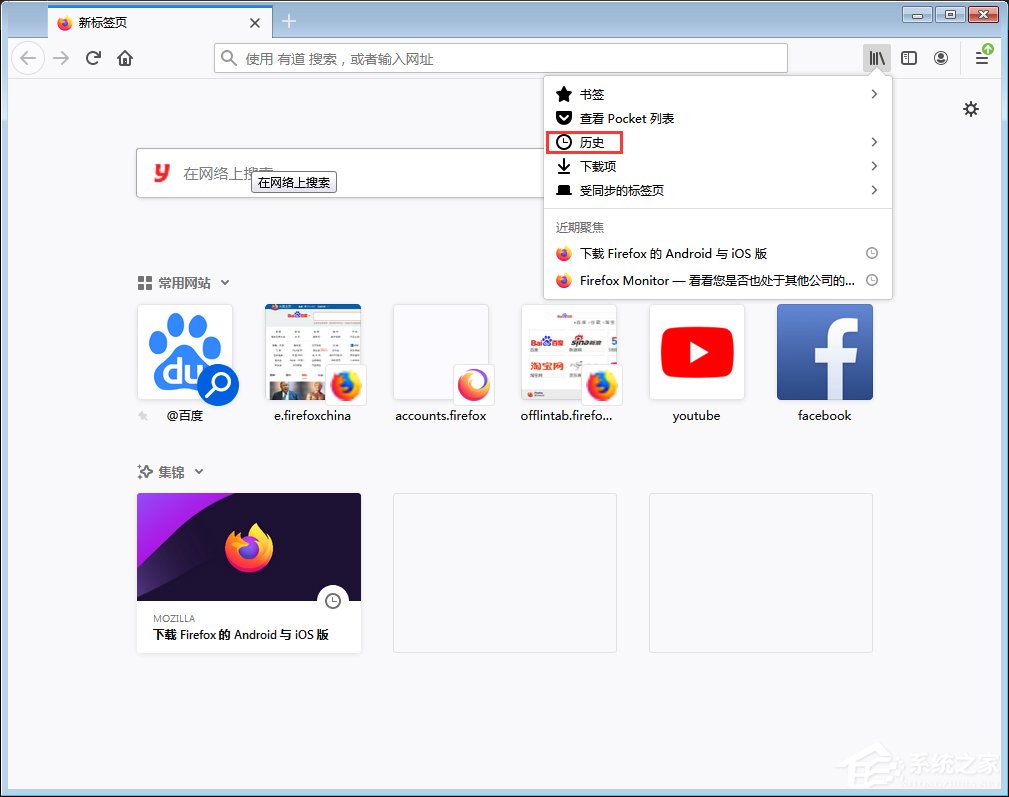Image resolution: width=1009 pixels, height=797 pixels.
Task: Open 下载项 in the library menu
Action: pyautogui.click(x=717, y=166)
